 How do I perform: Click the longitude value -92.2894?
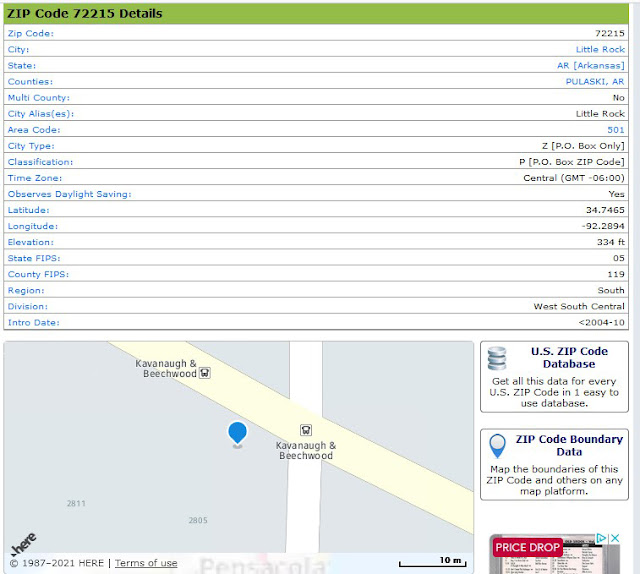(x=603, y=226)
